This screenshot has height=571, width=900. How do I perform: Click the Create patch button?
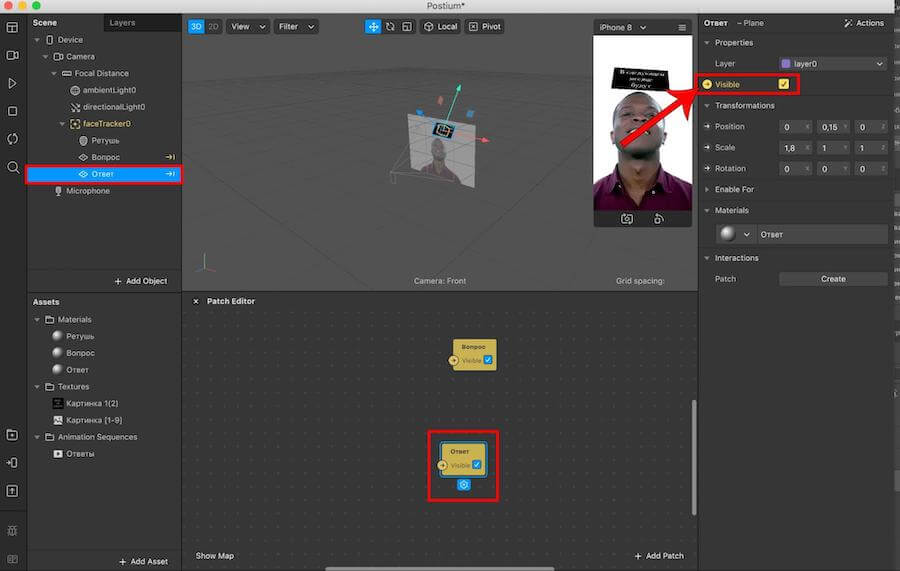pos(832,279)
